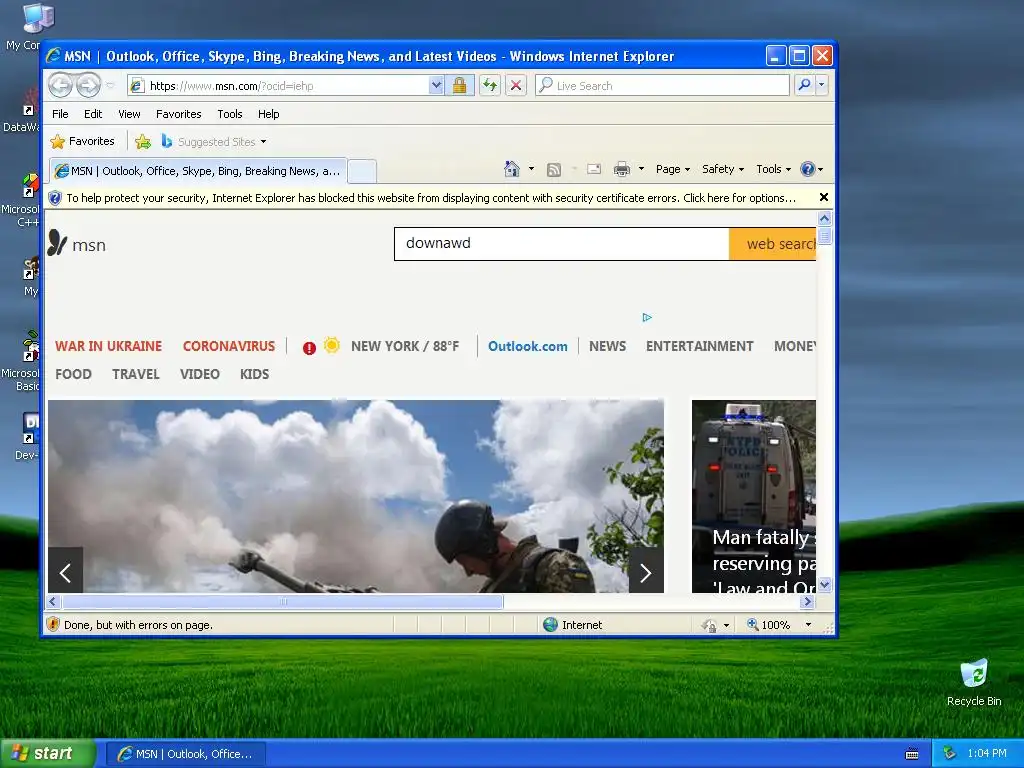Close the information bar with X

click(824, 197)
